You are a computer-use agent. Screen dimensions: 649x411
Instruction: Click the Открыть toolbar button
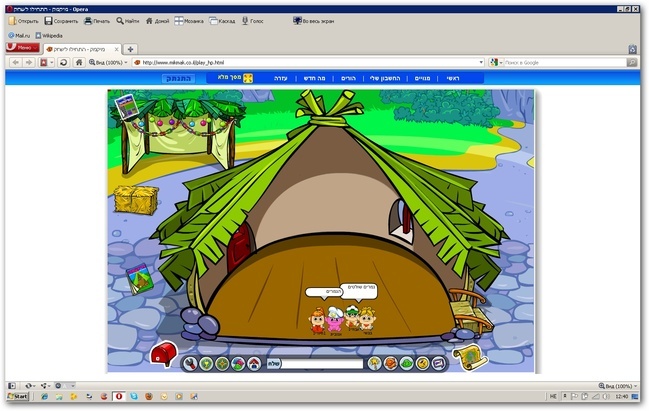click(24, 21)
